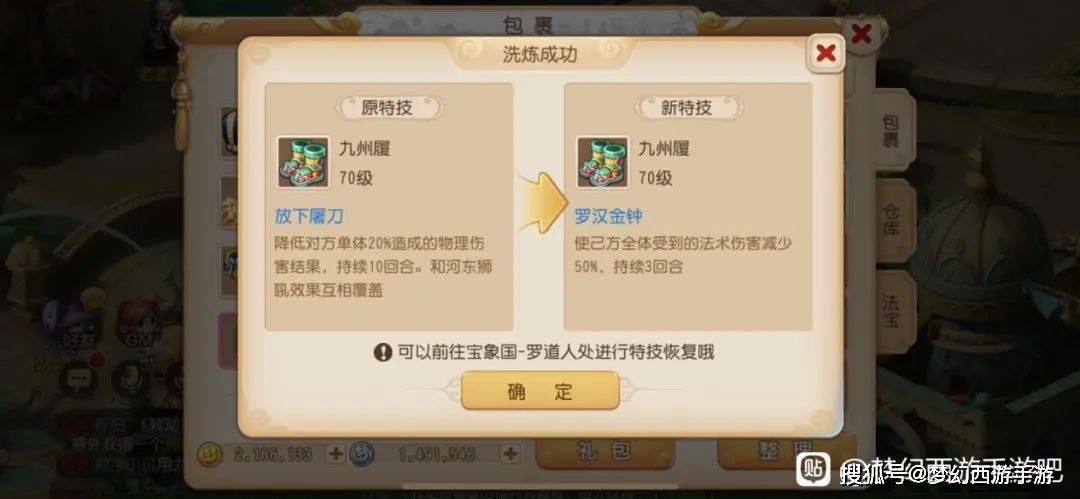Close the 洗炼成功 dialog with red X
This screenshot has height=499, width=1080.
point(825,53)
